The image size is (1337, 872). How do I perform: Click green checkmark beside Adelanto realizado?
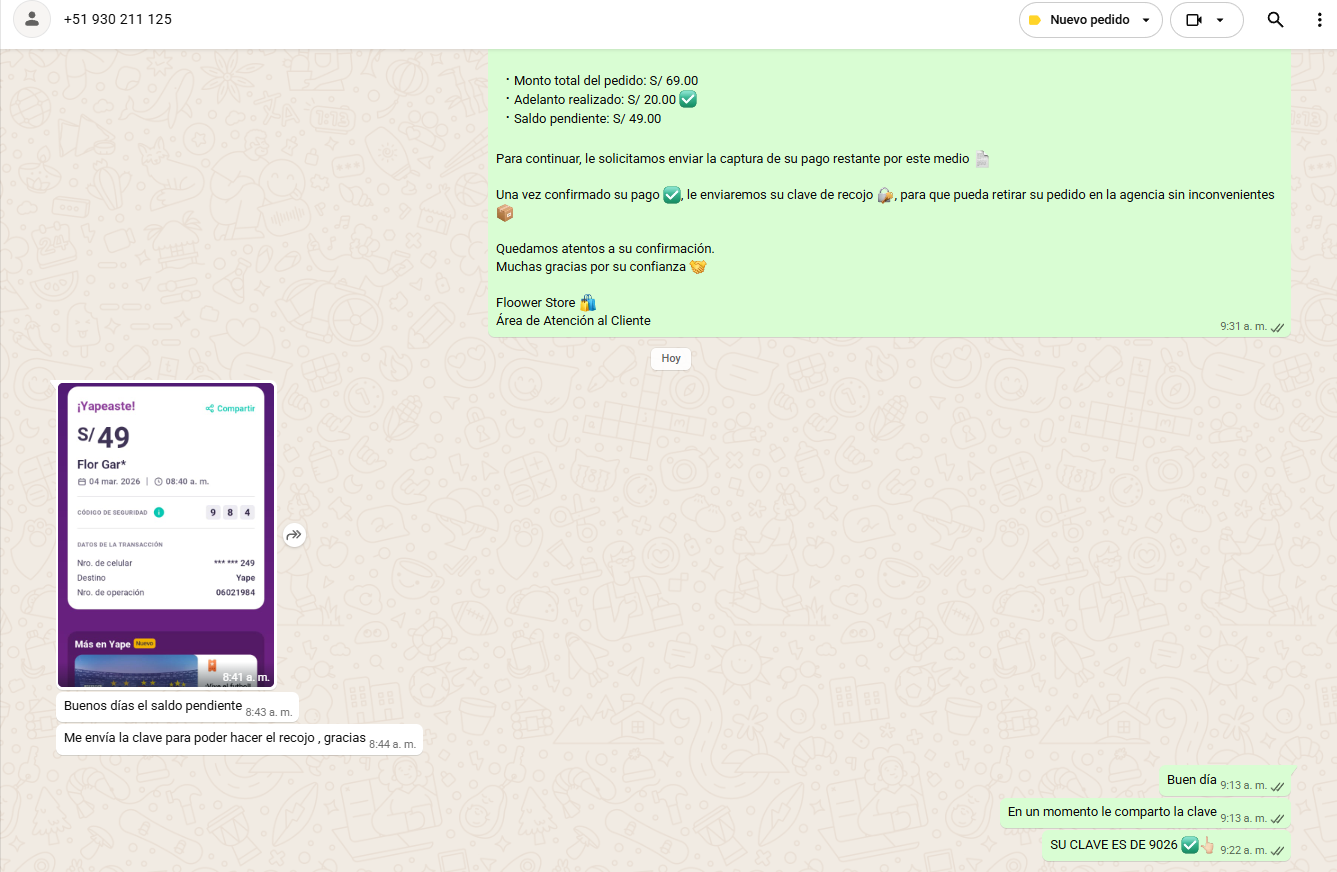687,99
